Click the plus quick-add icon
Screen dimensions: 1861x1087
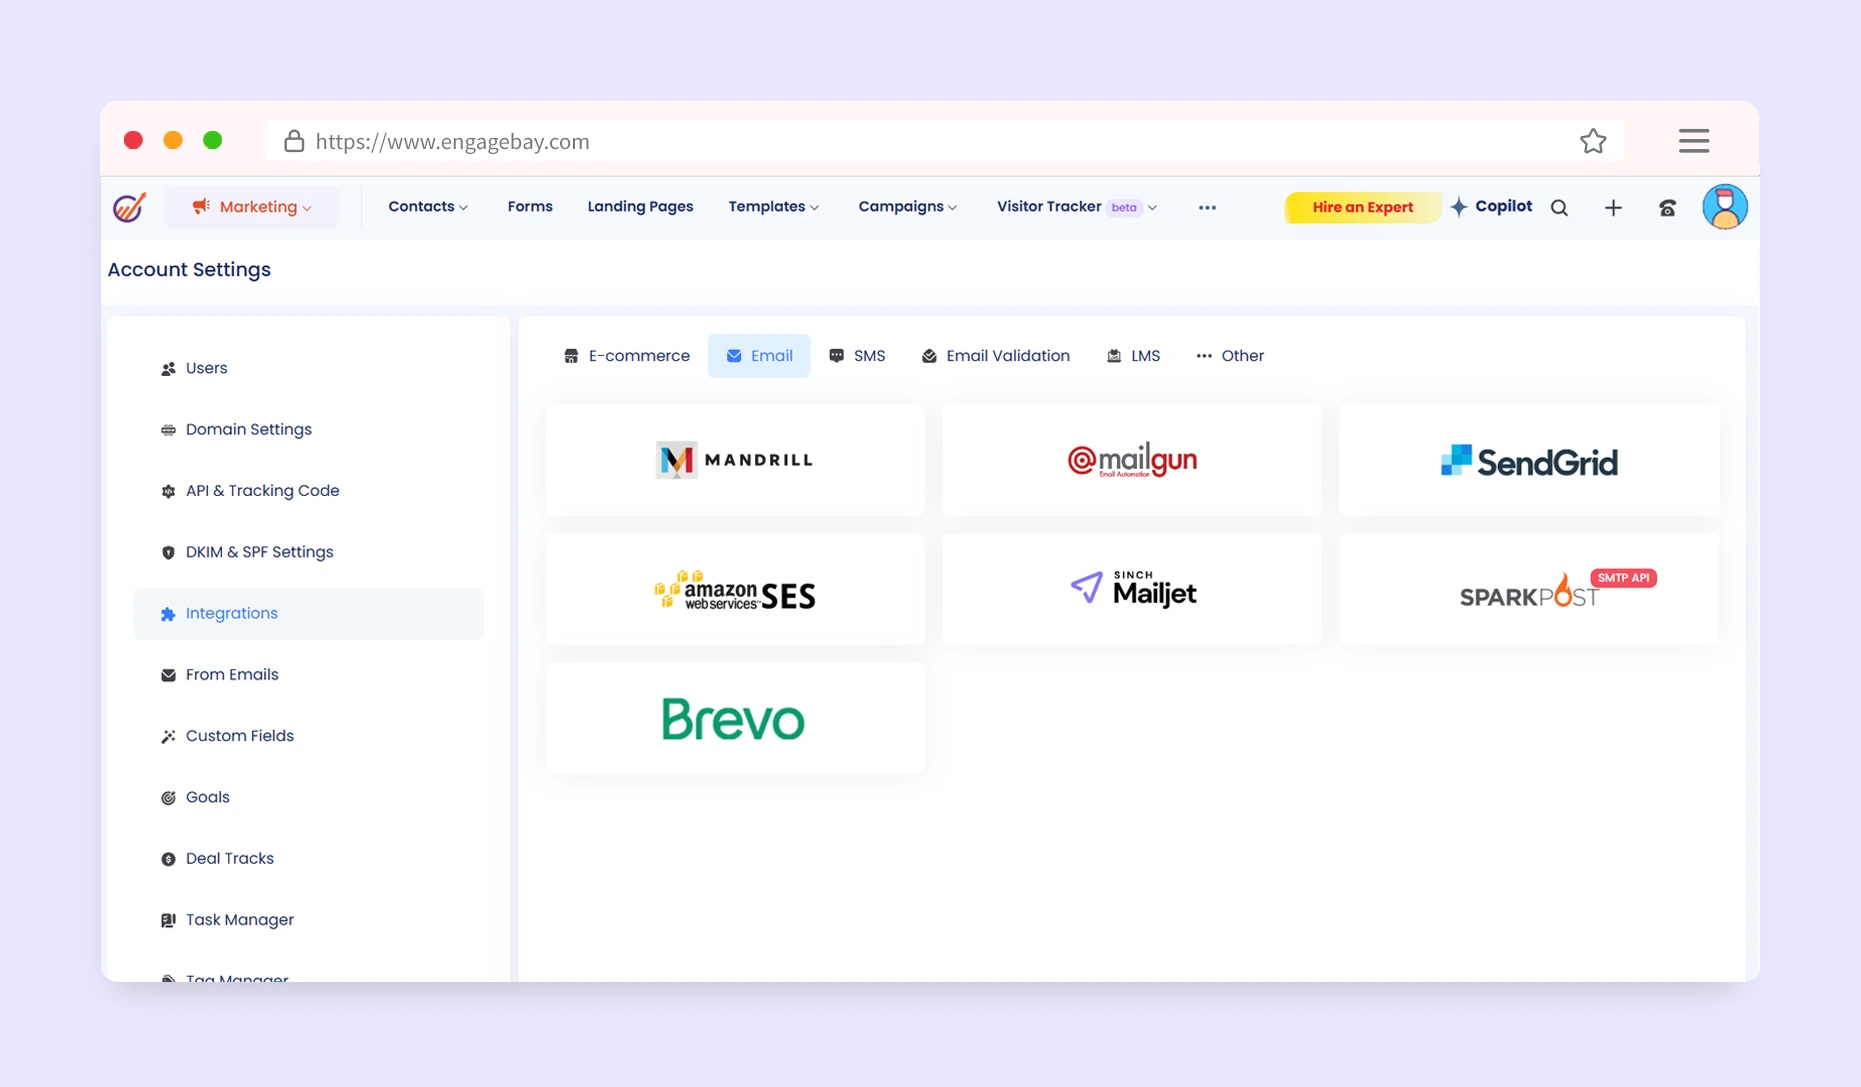pyautogui.click(x=1613, y=208)
